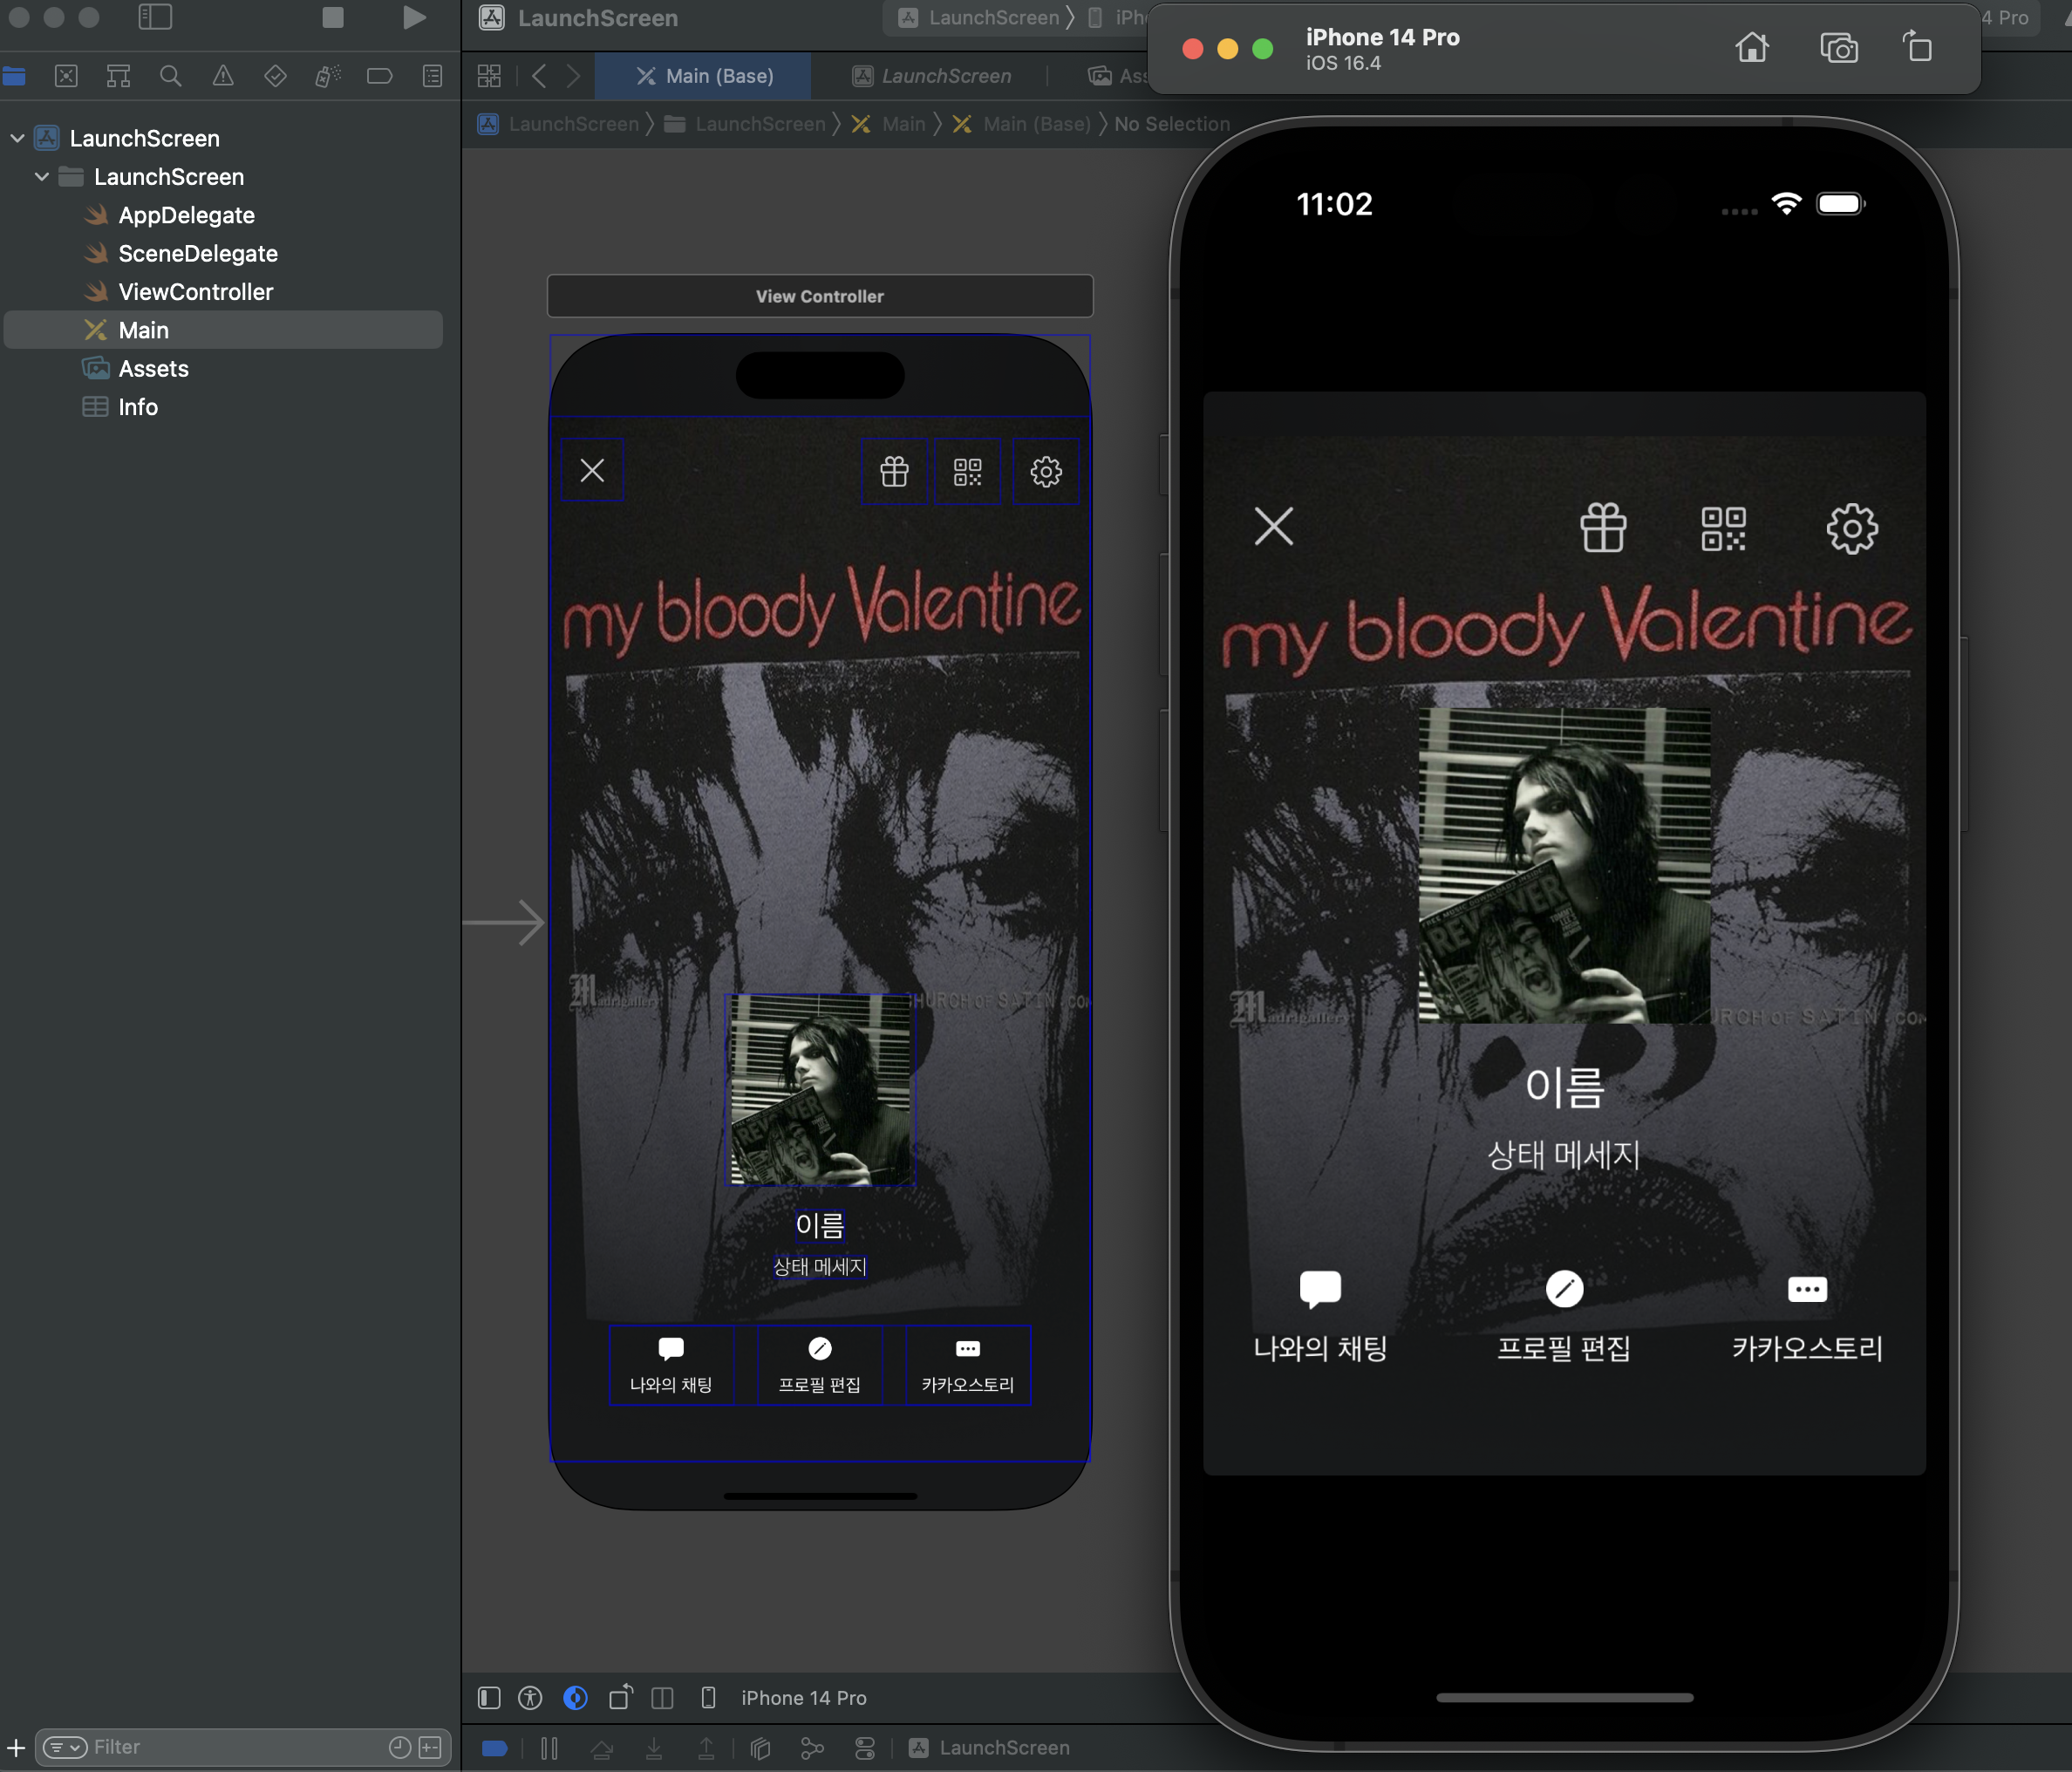Click the Run (play) button in Xcode toolbar

coord(414,18)
